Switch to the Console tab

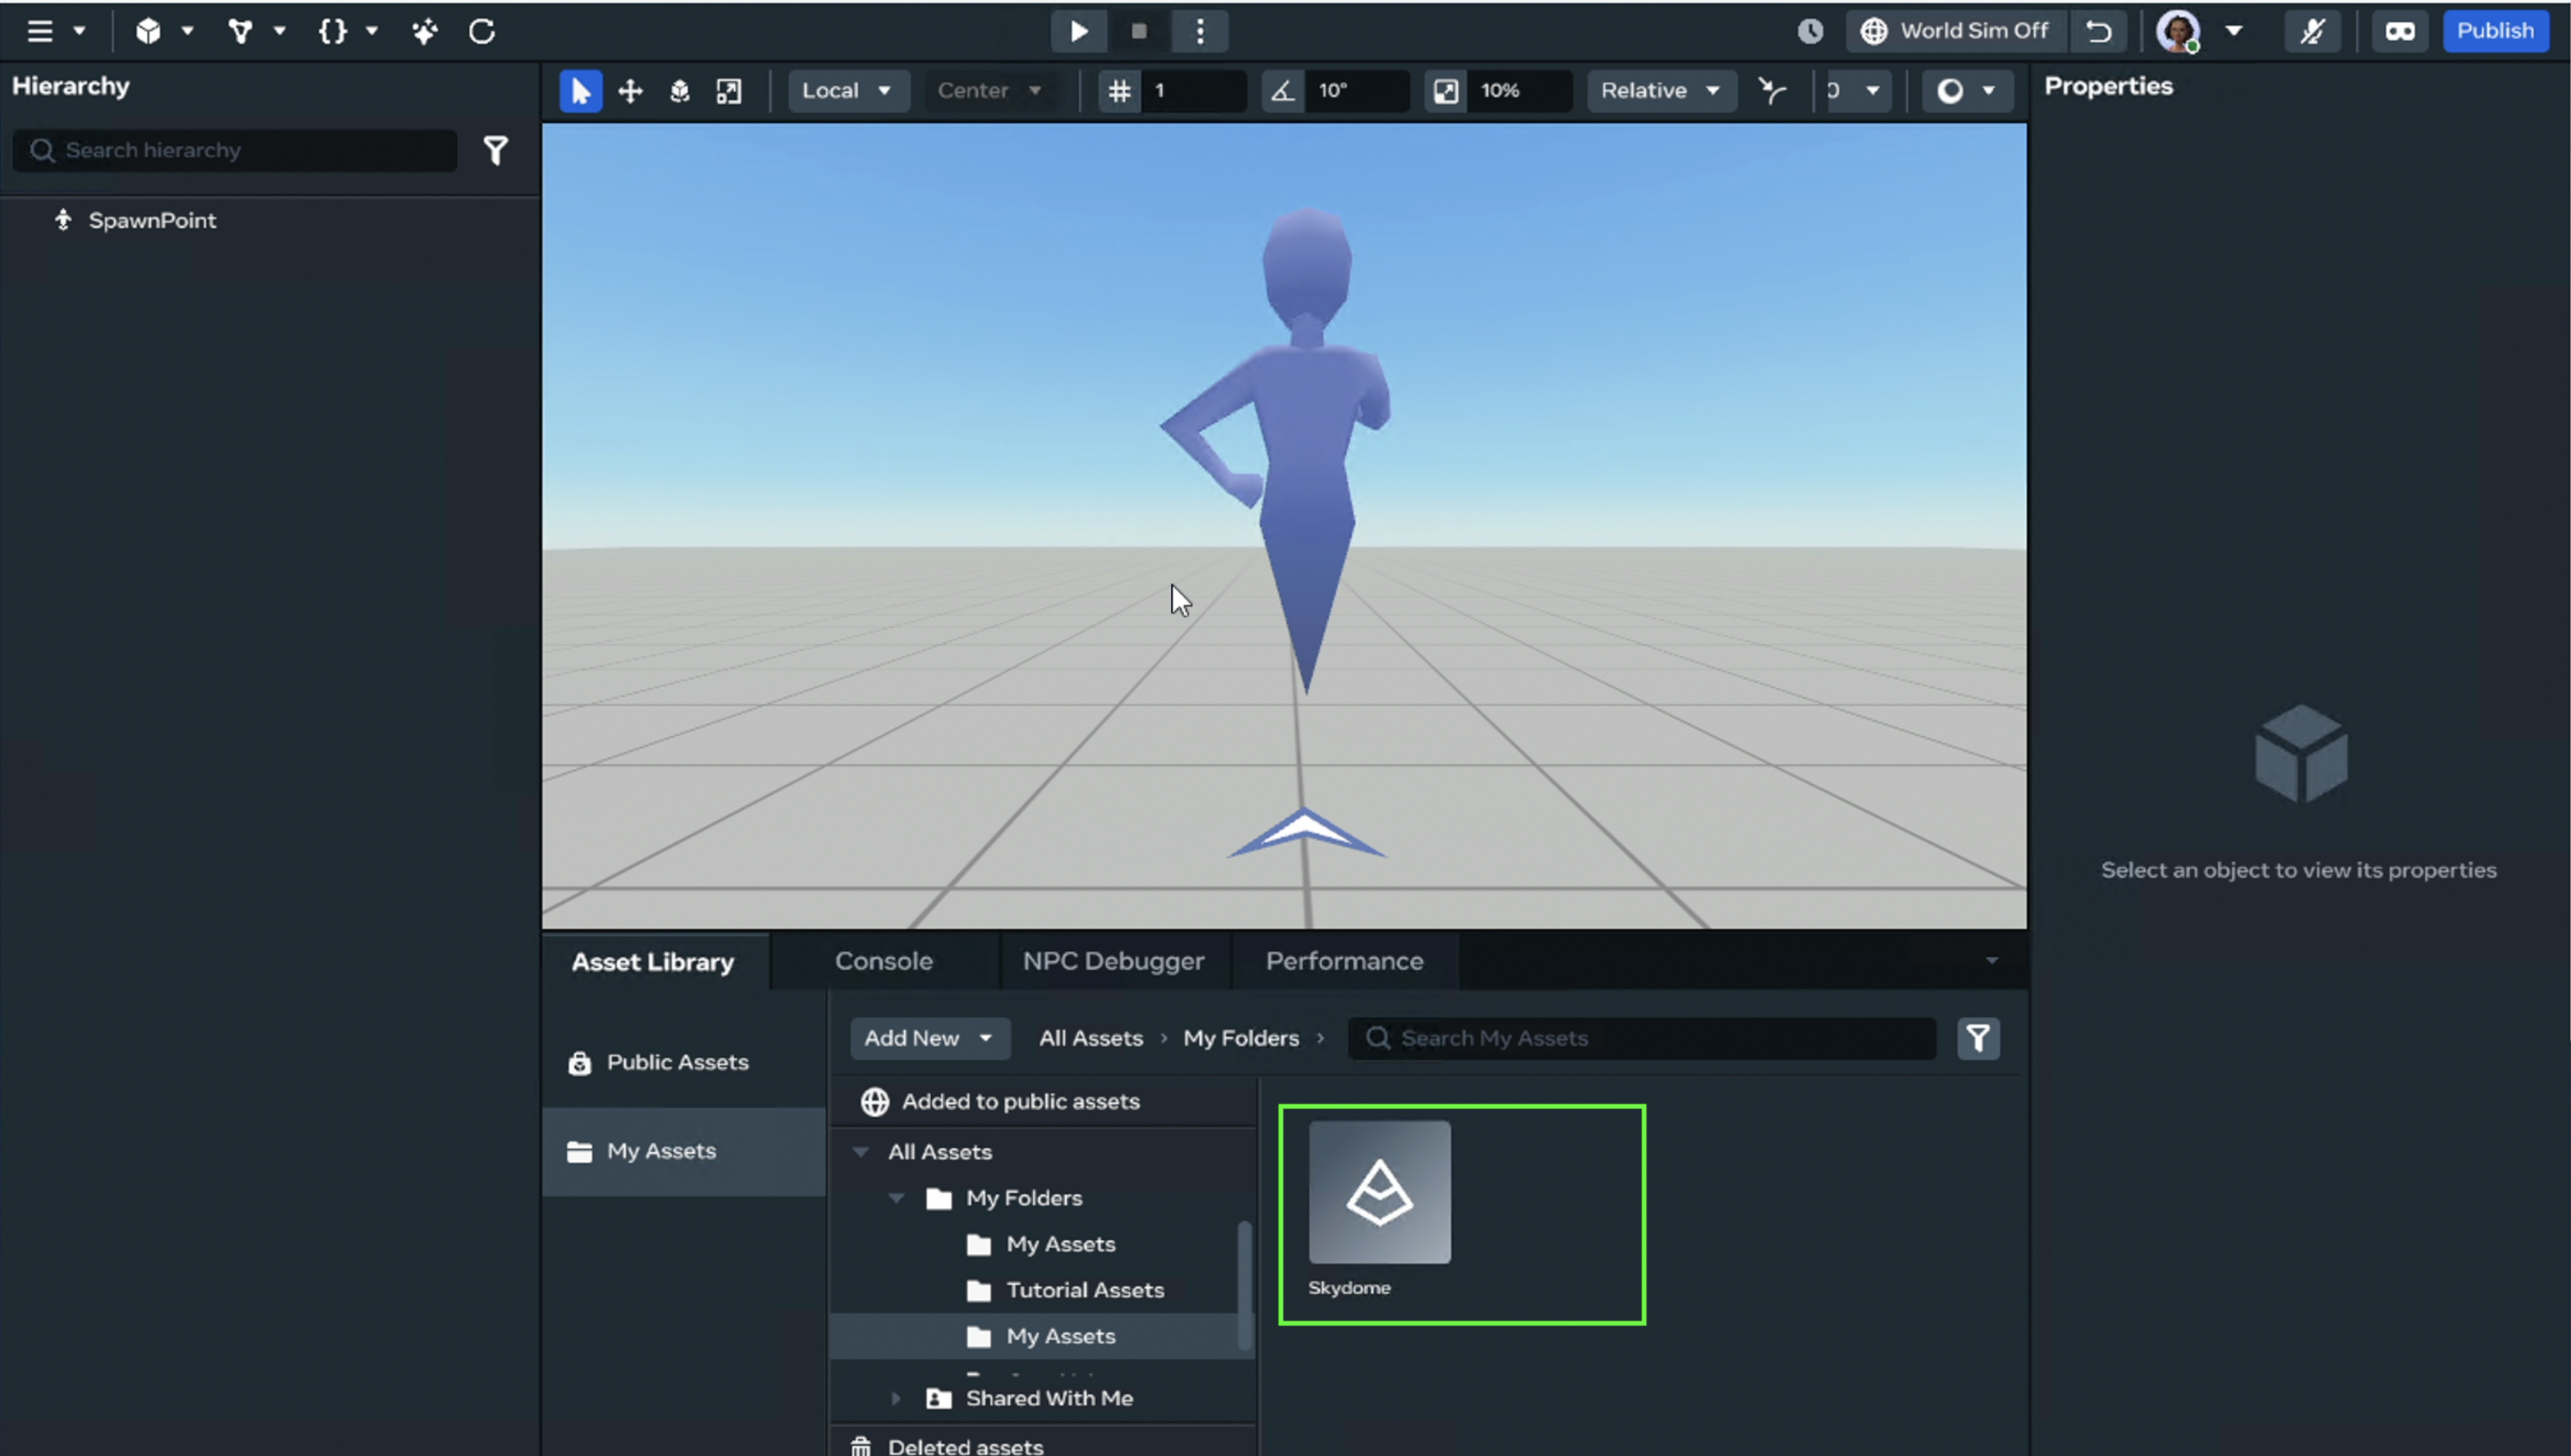pos(883,961)
